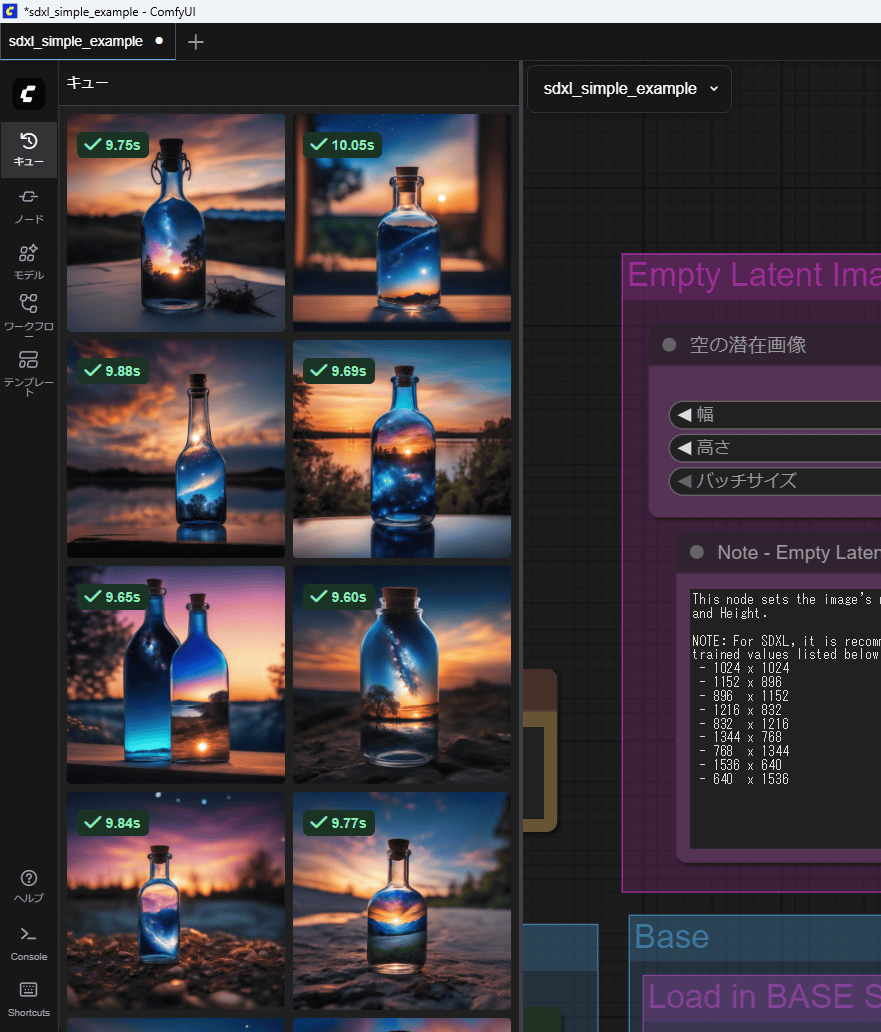
Task: Open the Workflows (ワークフロー) panel
Action: [28, 312]
